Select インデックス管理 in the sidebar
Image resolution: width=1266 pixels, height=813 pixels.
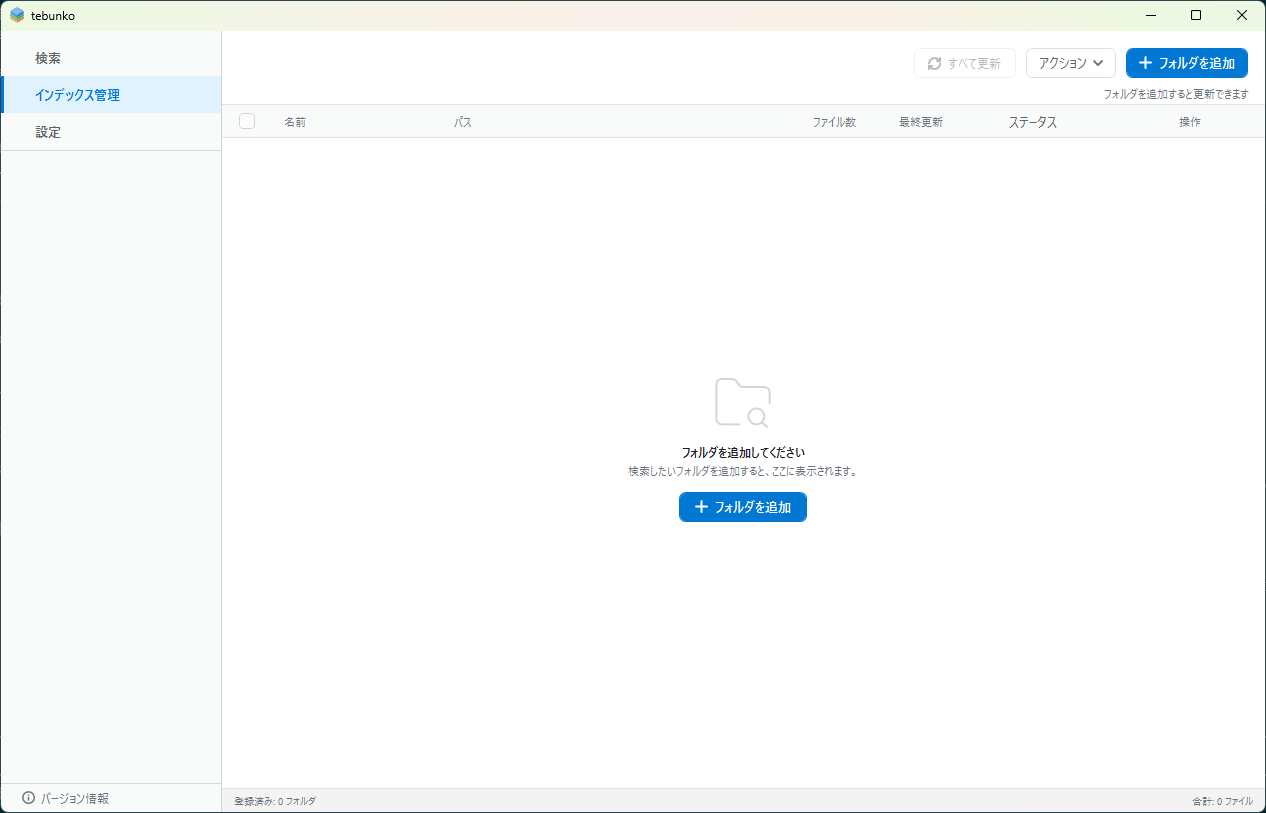[x=111, y=95]
